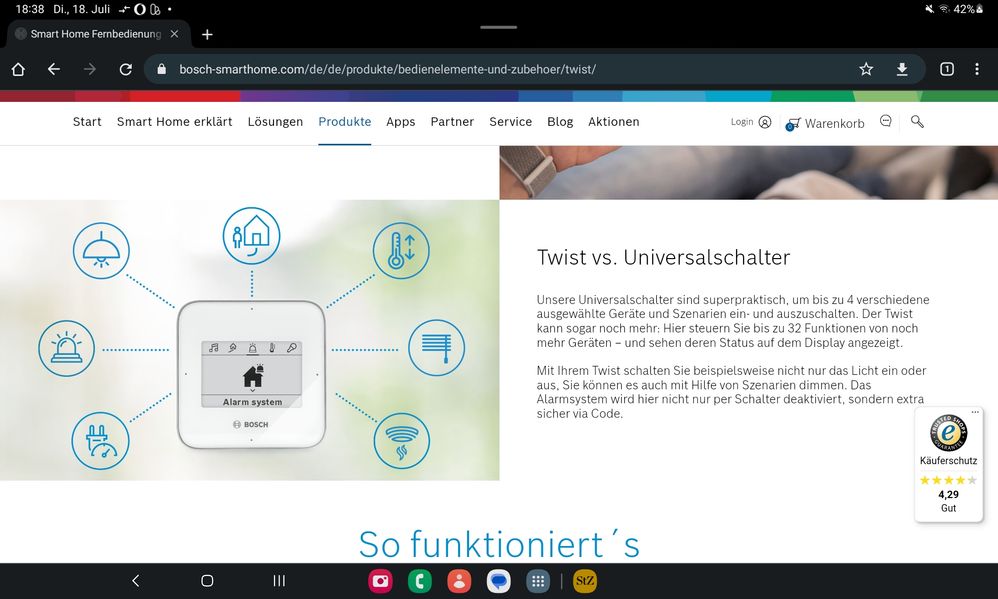Bookmark the page with the star icon
Viewport: 998px width, 599px height.
click(x=866, y=69)
